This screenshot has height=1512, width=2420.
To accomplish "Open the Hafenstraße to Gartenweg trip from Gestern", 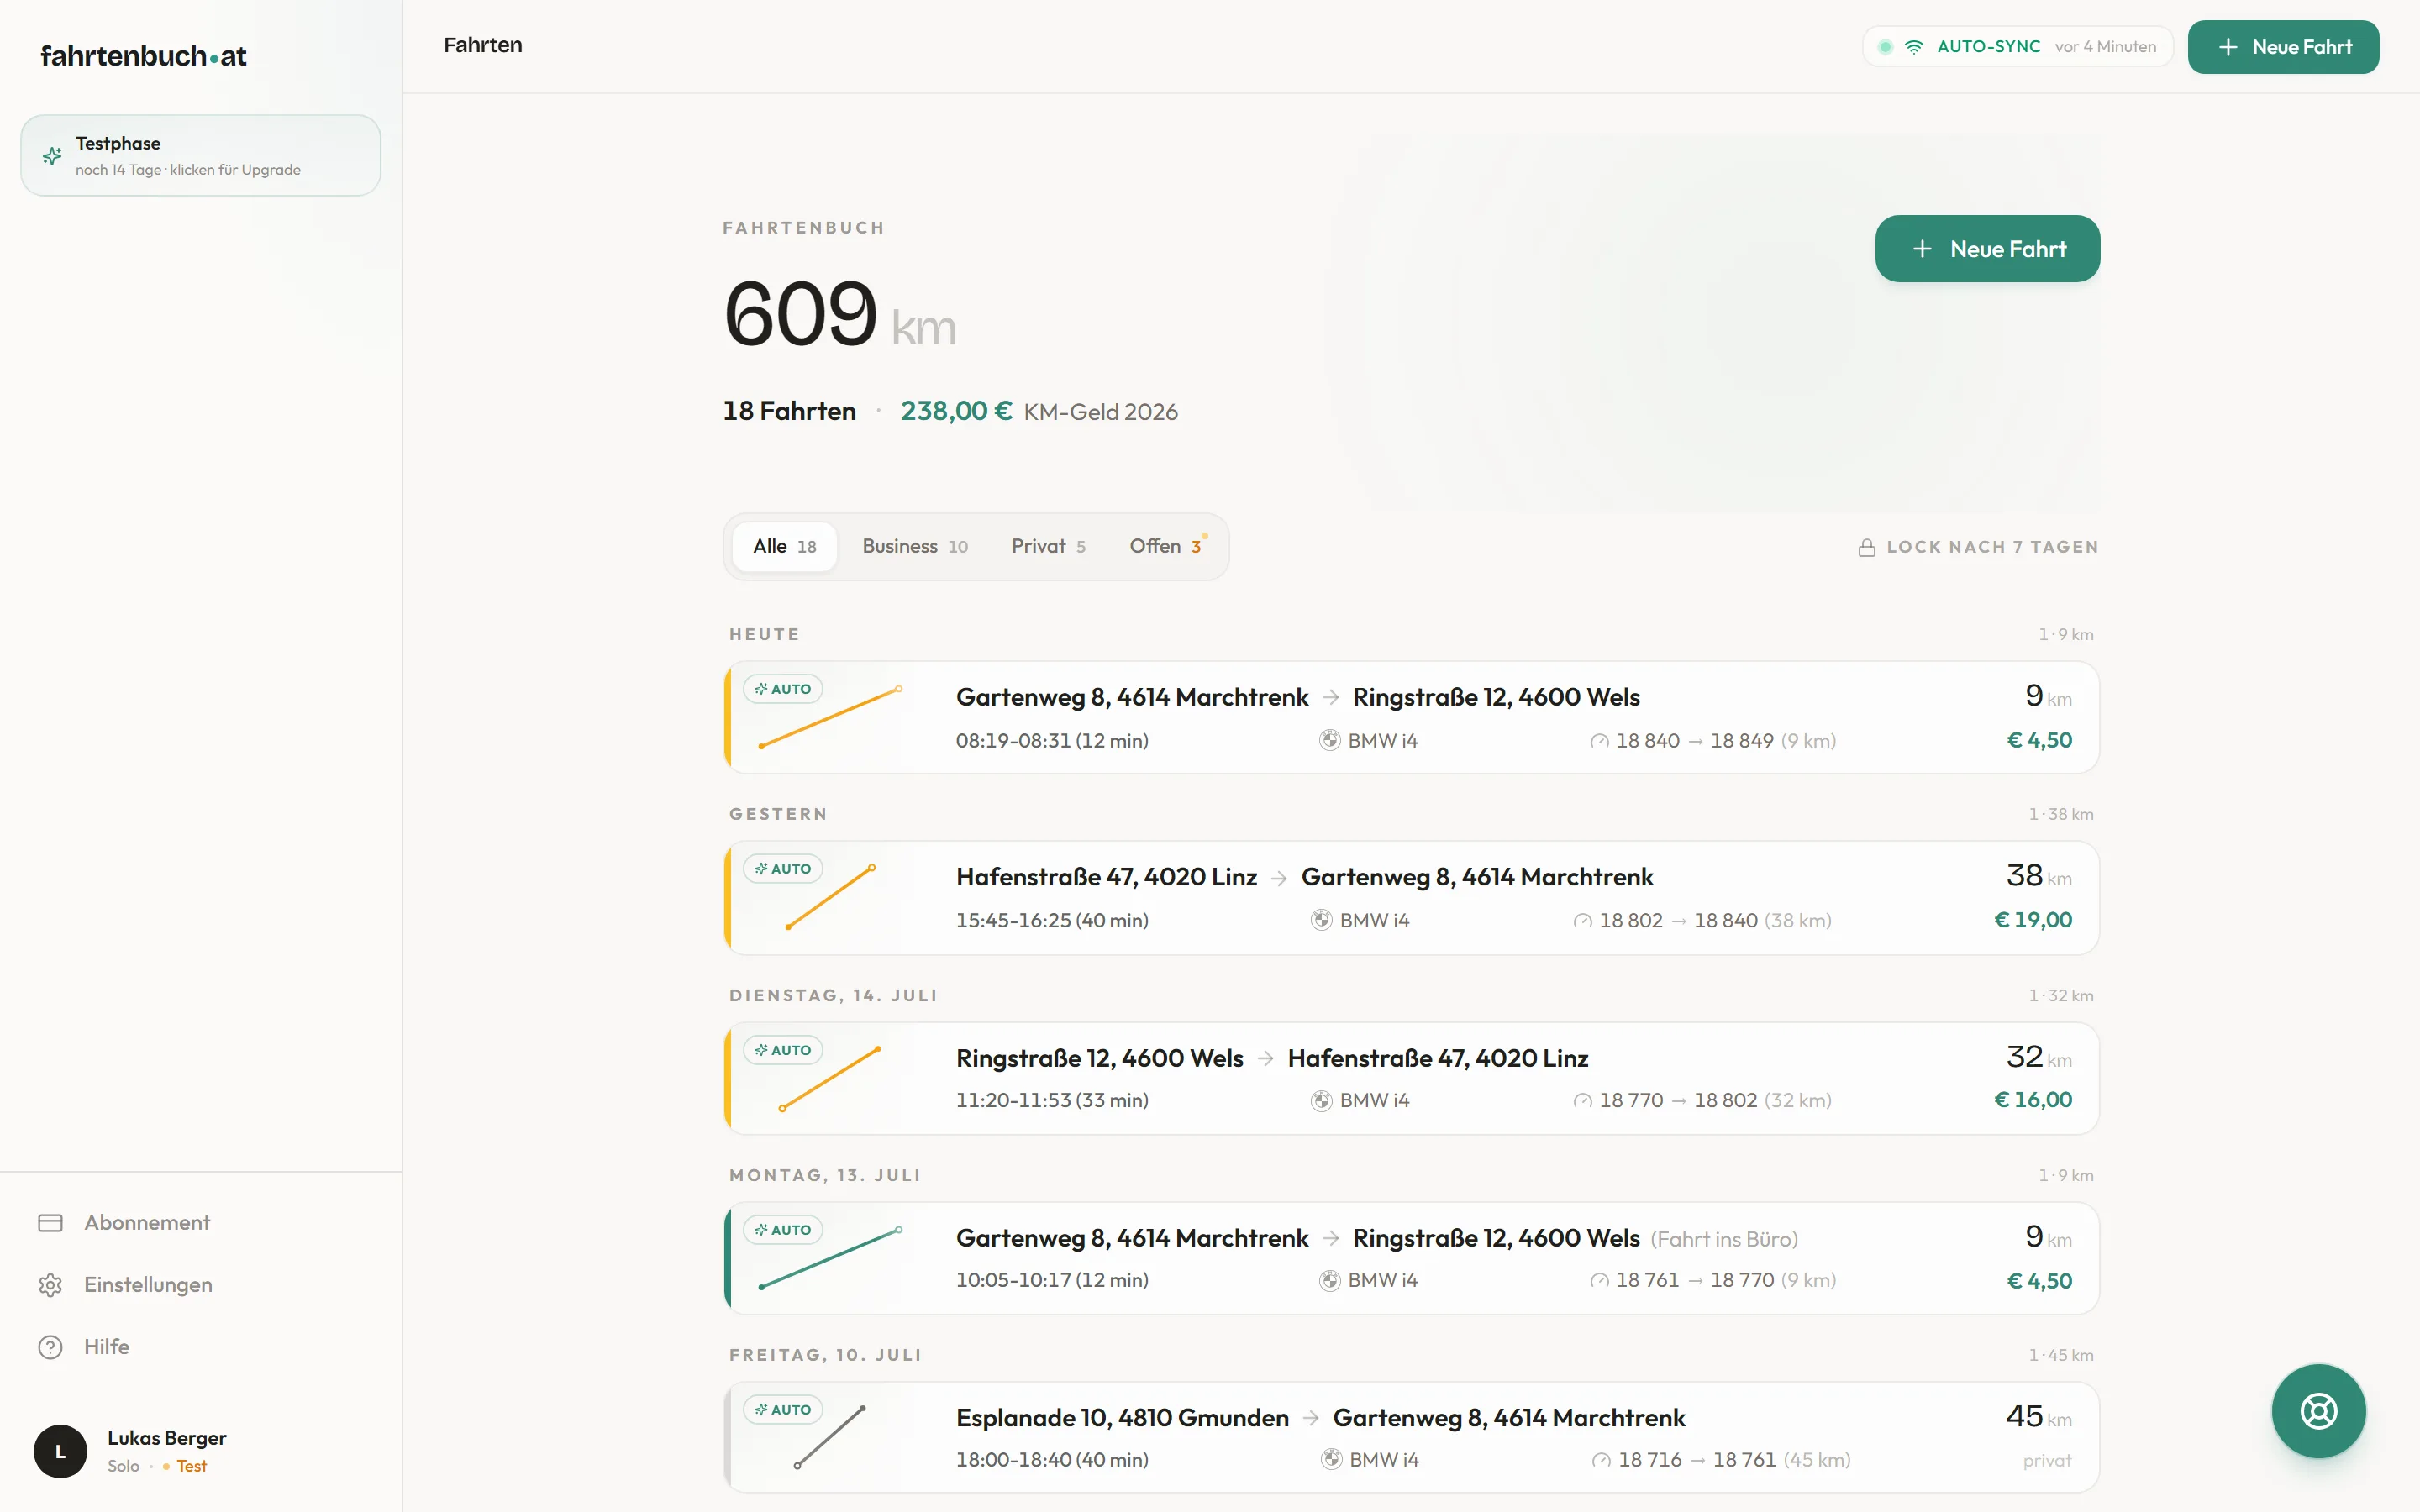I will (1410, 898).
